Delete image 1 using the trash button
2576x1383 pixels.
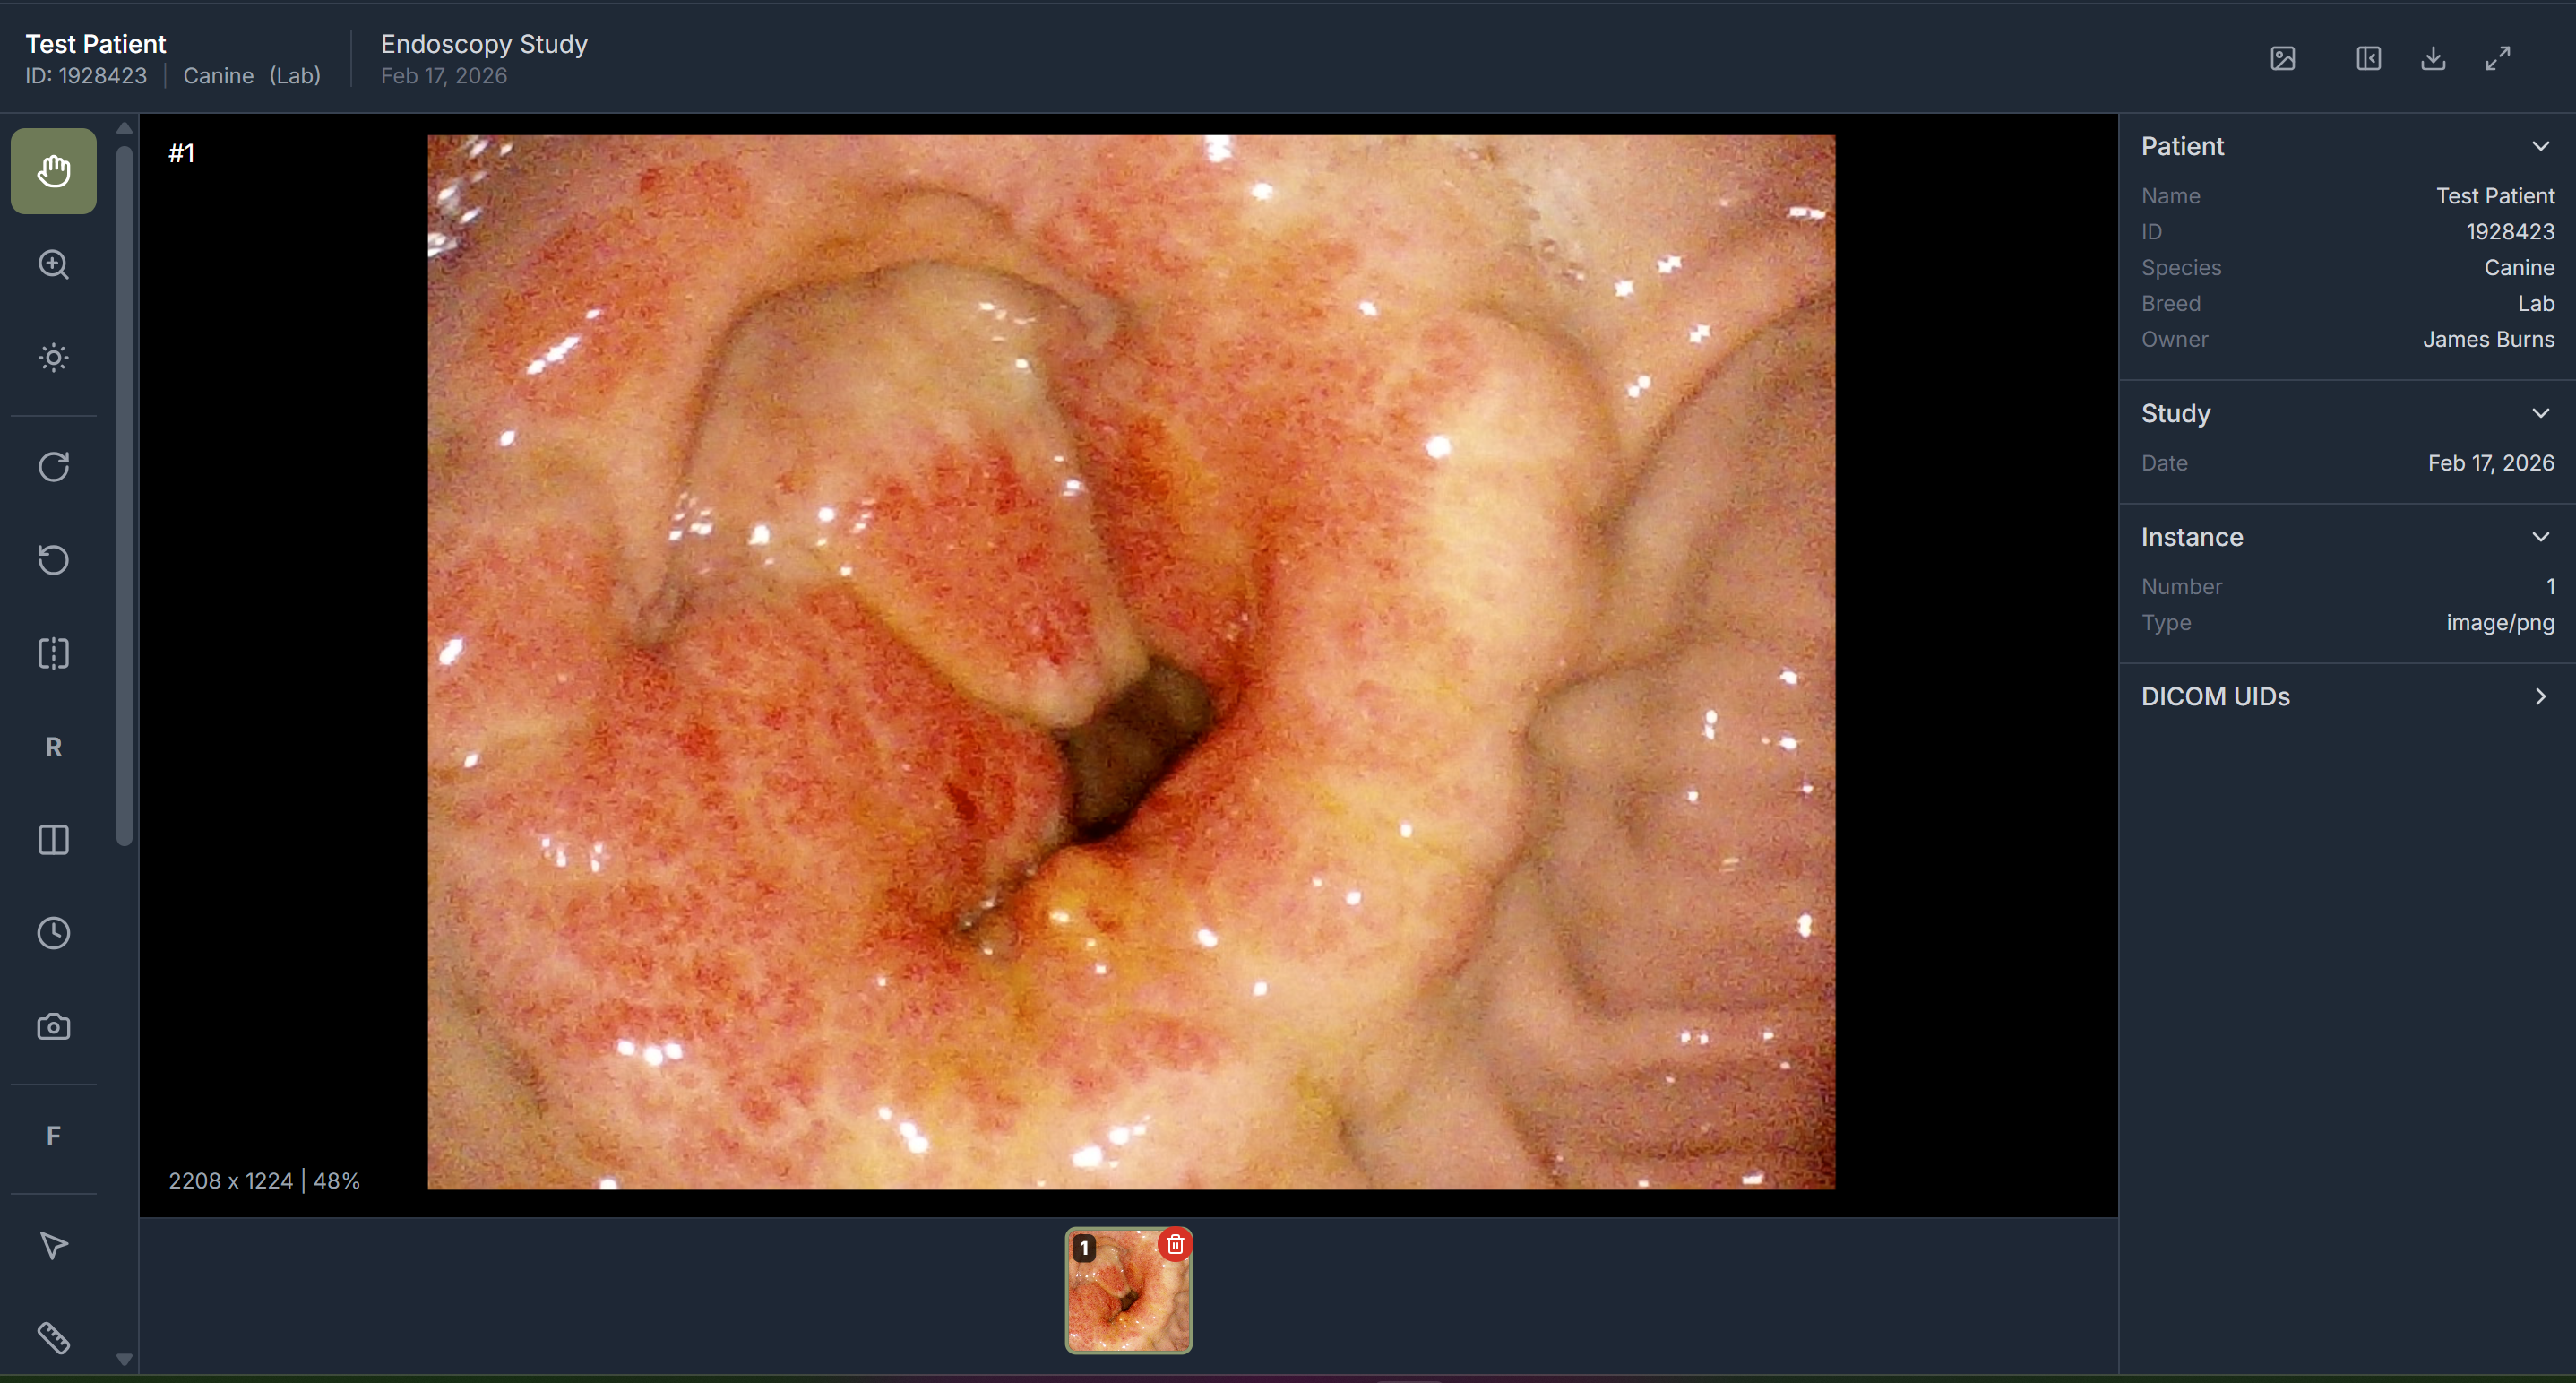coord(1174,1245)
